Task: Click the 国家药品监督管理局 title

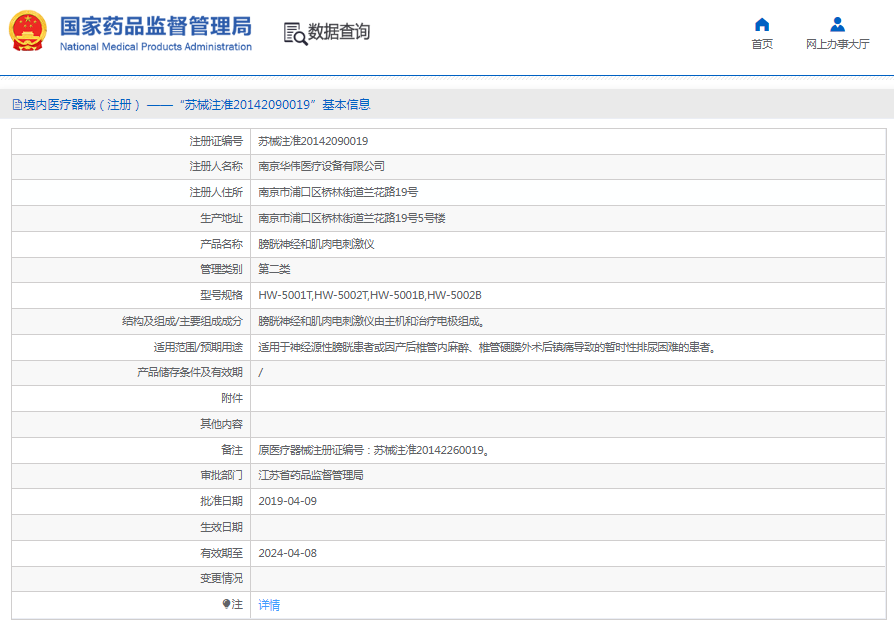Action: [156, 26]
